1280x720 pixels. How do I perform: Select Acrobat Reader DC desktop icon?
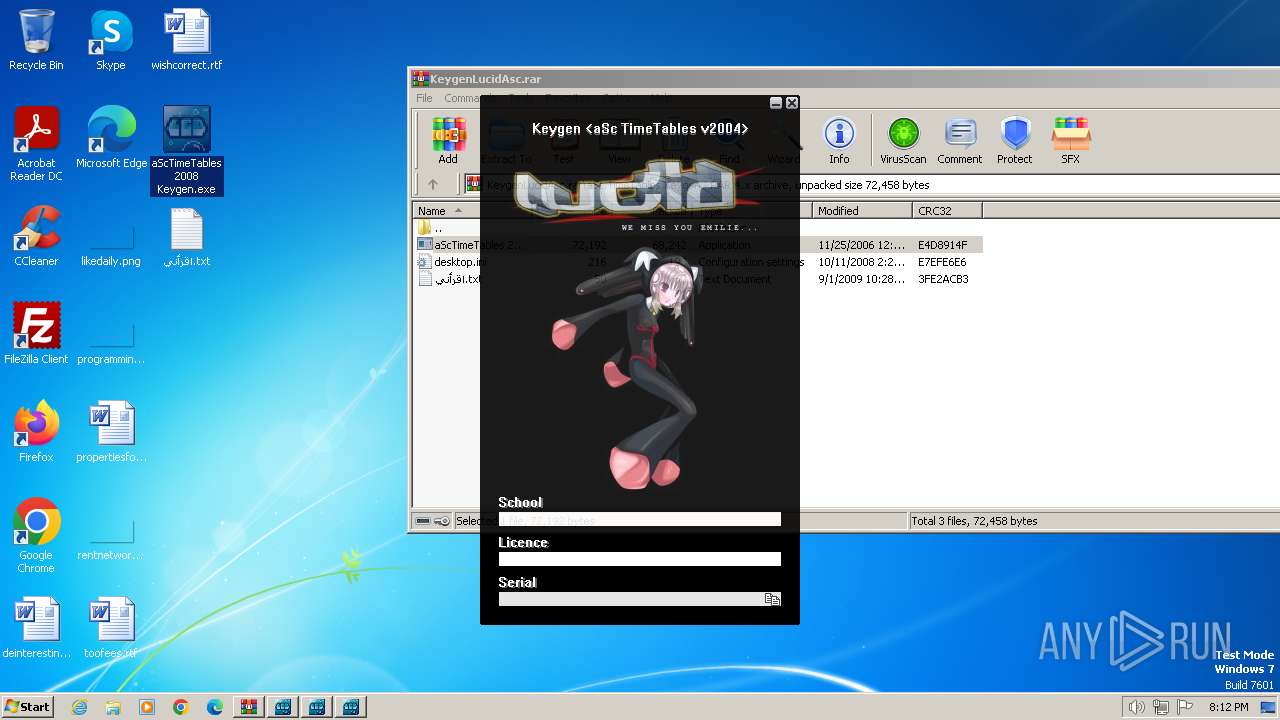[36, 145]
